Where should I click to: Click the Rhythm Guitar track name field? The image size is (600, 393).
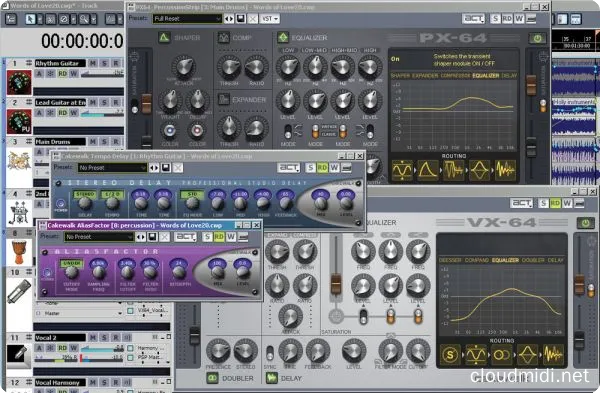pos(60,63)
